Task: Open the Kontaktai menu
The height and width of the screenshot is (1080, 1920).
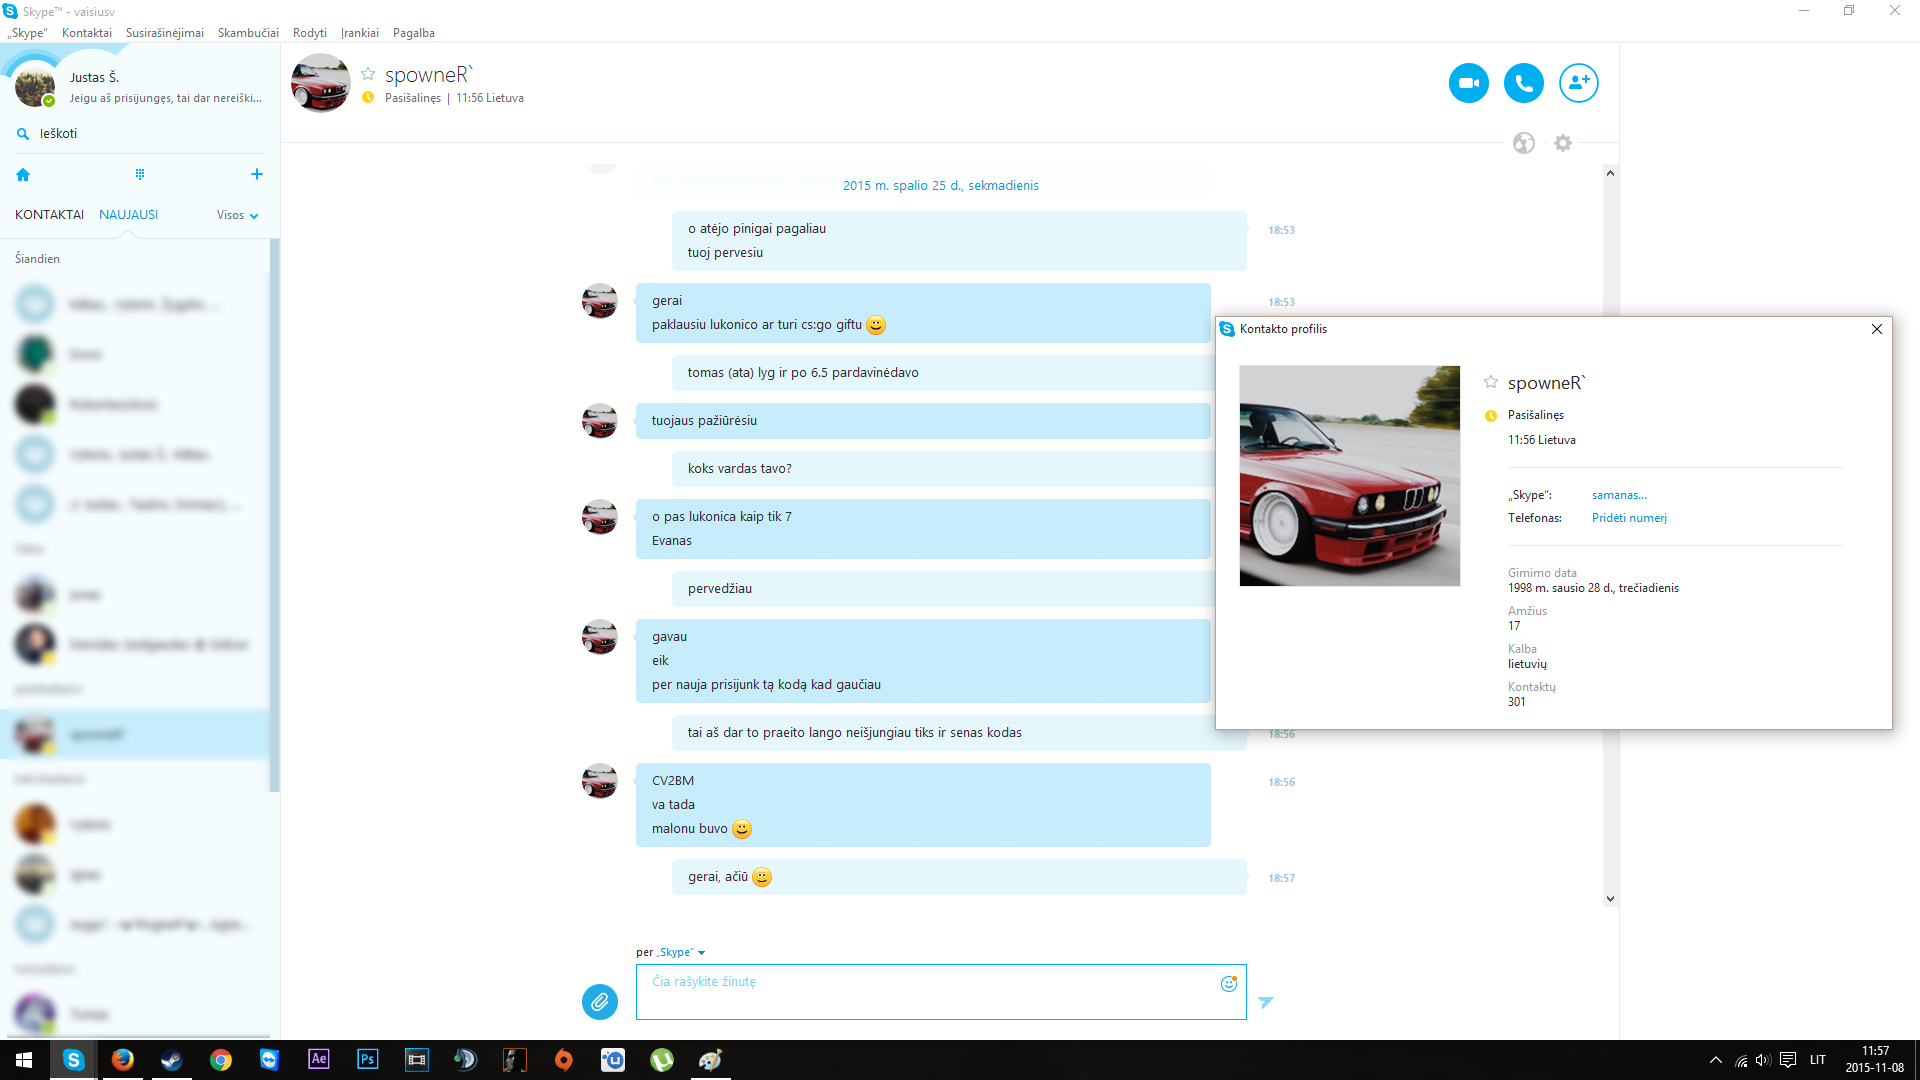Action: click(87, 33)
